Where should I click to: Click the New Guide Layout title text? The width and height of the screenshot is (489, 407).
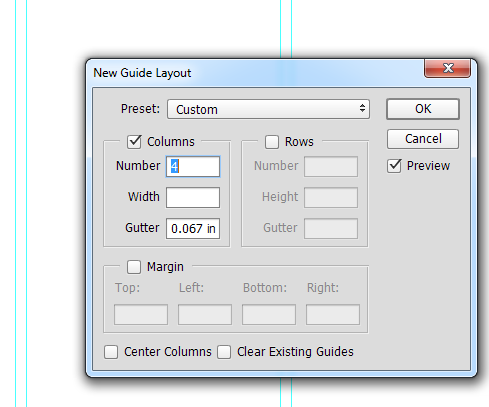tap(142, 73)
